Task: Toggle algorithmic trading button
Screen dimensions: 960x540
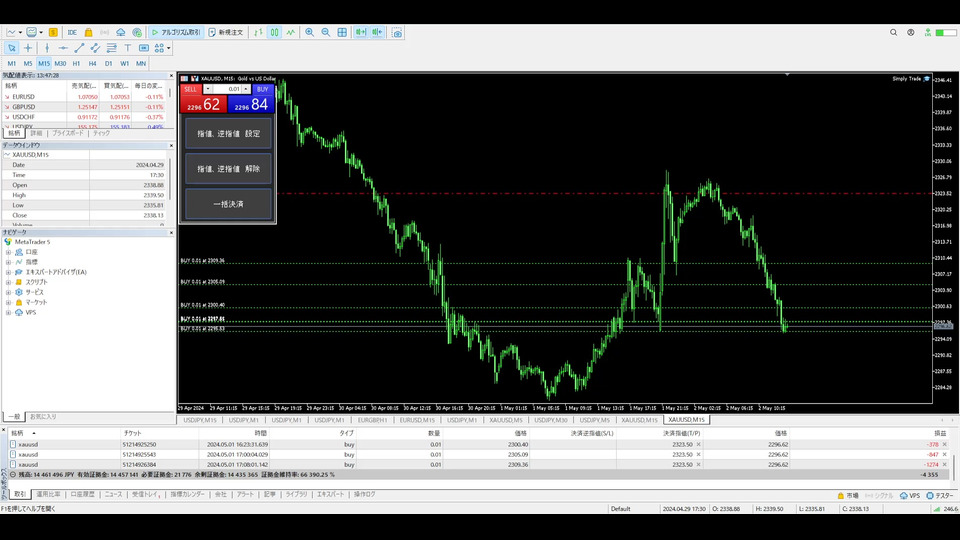Action: coord(176,32)
